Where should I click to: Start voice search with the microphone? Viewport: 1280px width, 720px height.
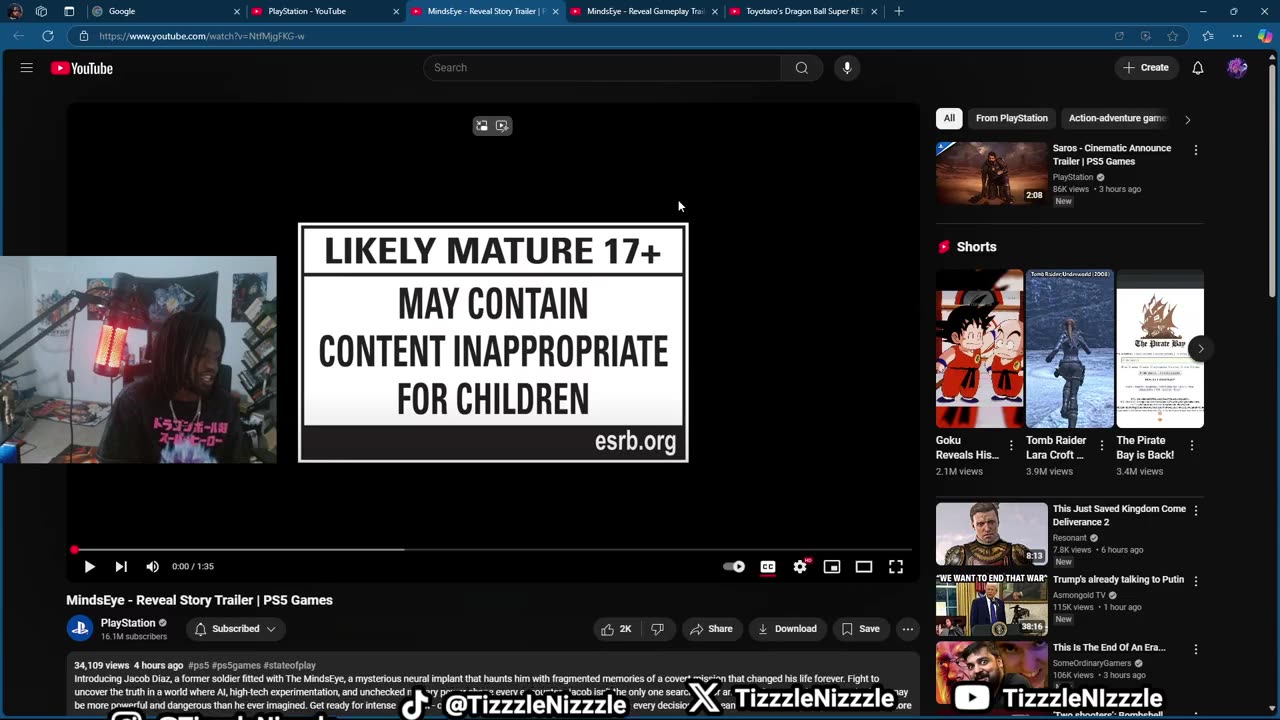(847, 68)
